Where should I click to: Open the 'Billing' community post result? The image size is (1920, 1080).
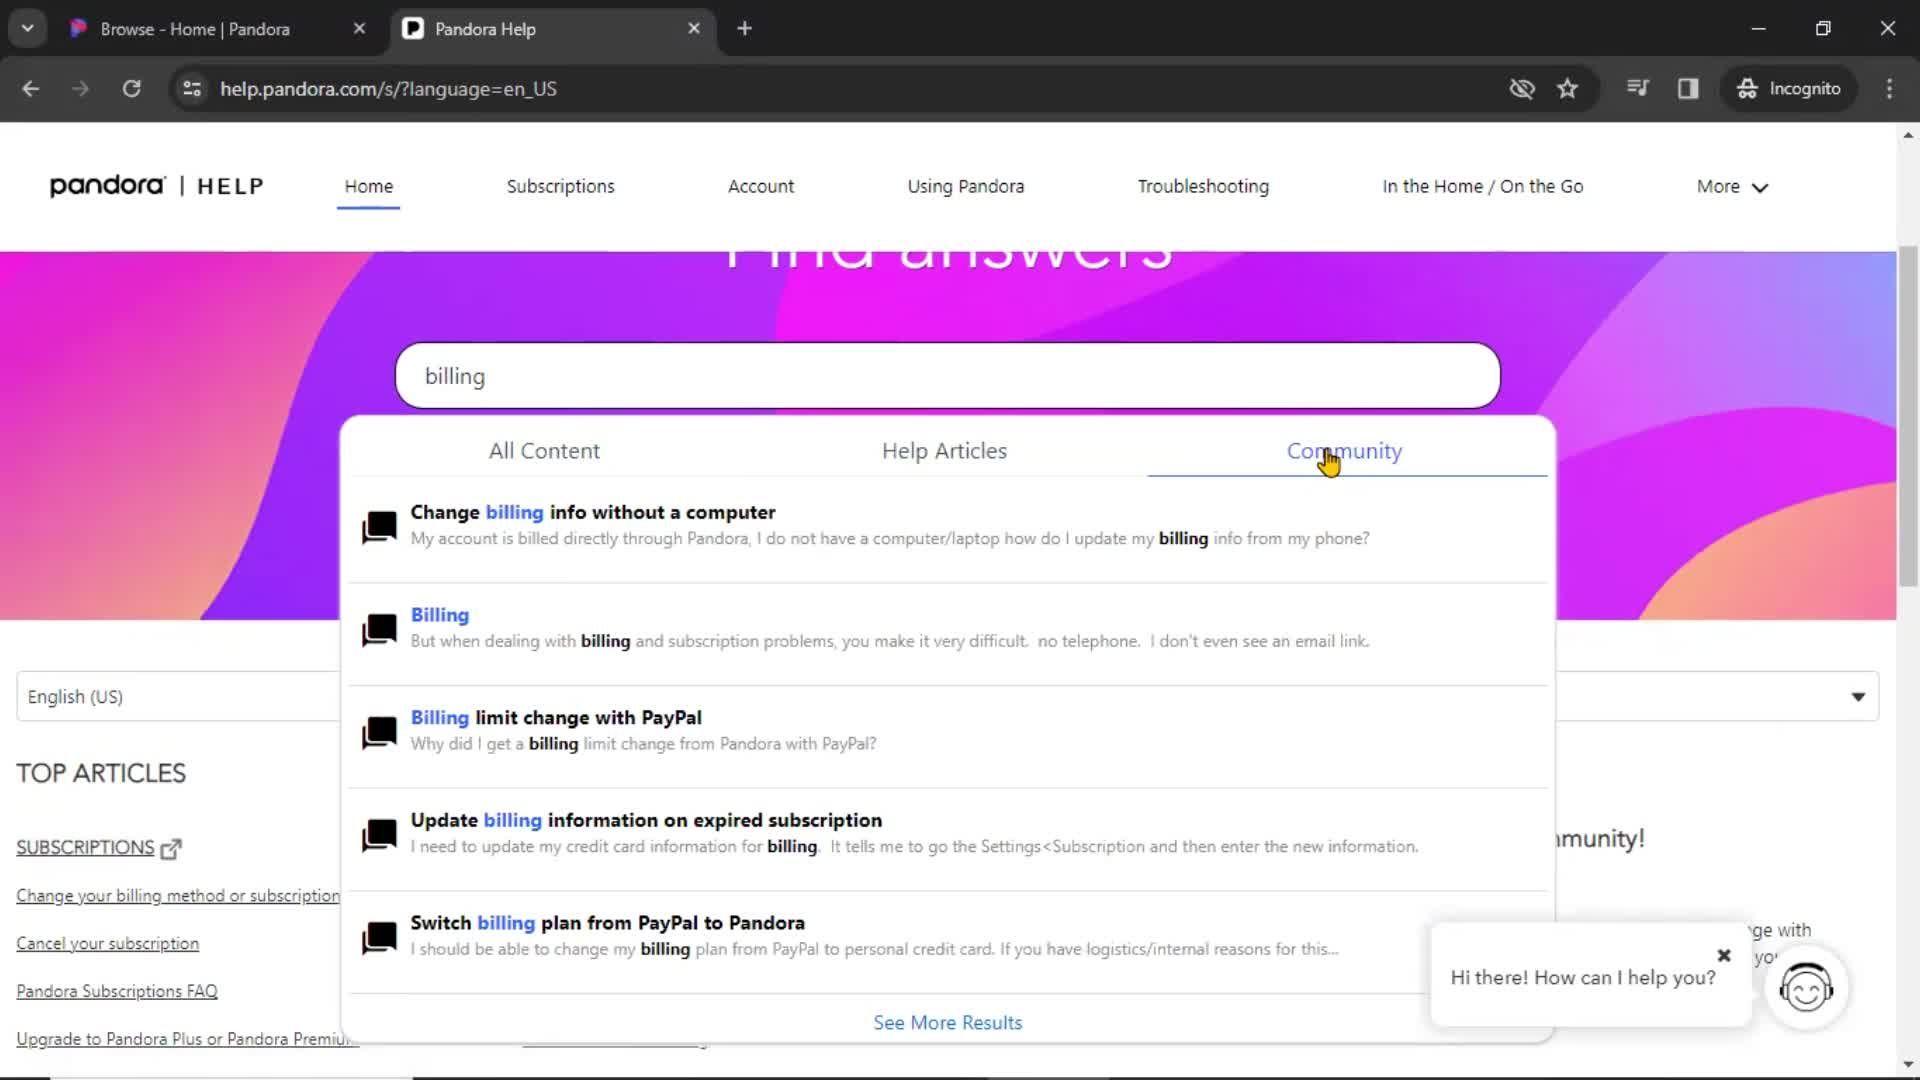tap(439, 615)
